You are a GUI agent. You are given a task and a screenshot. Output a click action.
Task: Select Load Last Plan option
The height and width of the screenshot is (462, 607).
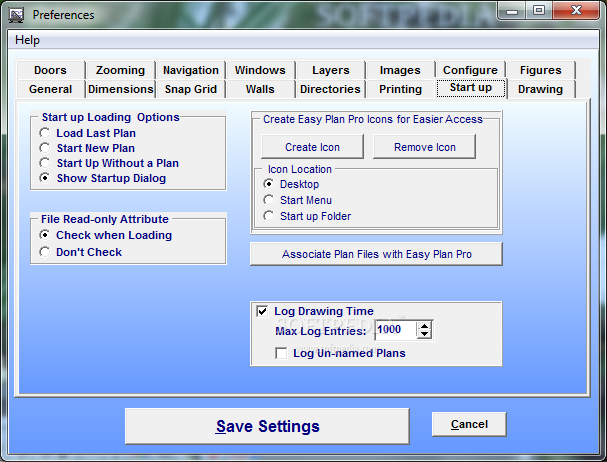pos(87,133)
